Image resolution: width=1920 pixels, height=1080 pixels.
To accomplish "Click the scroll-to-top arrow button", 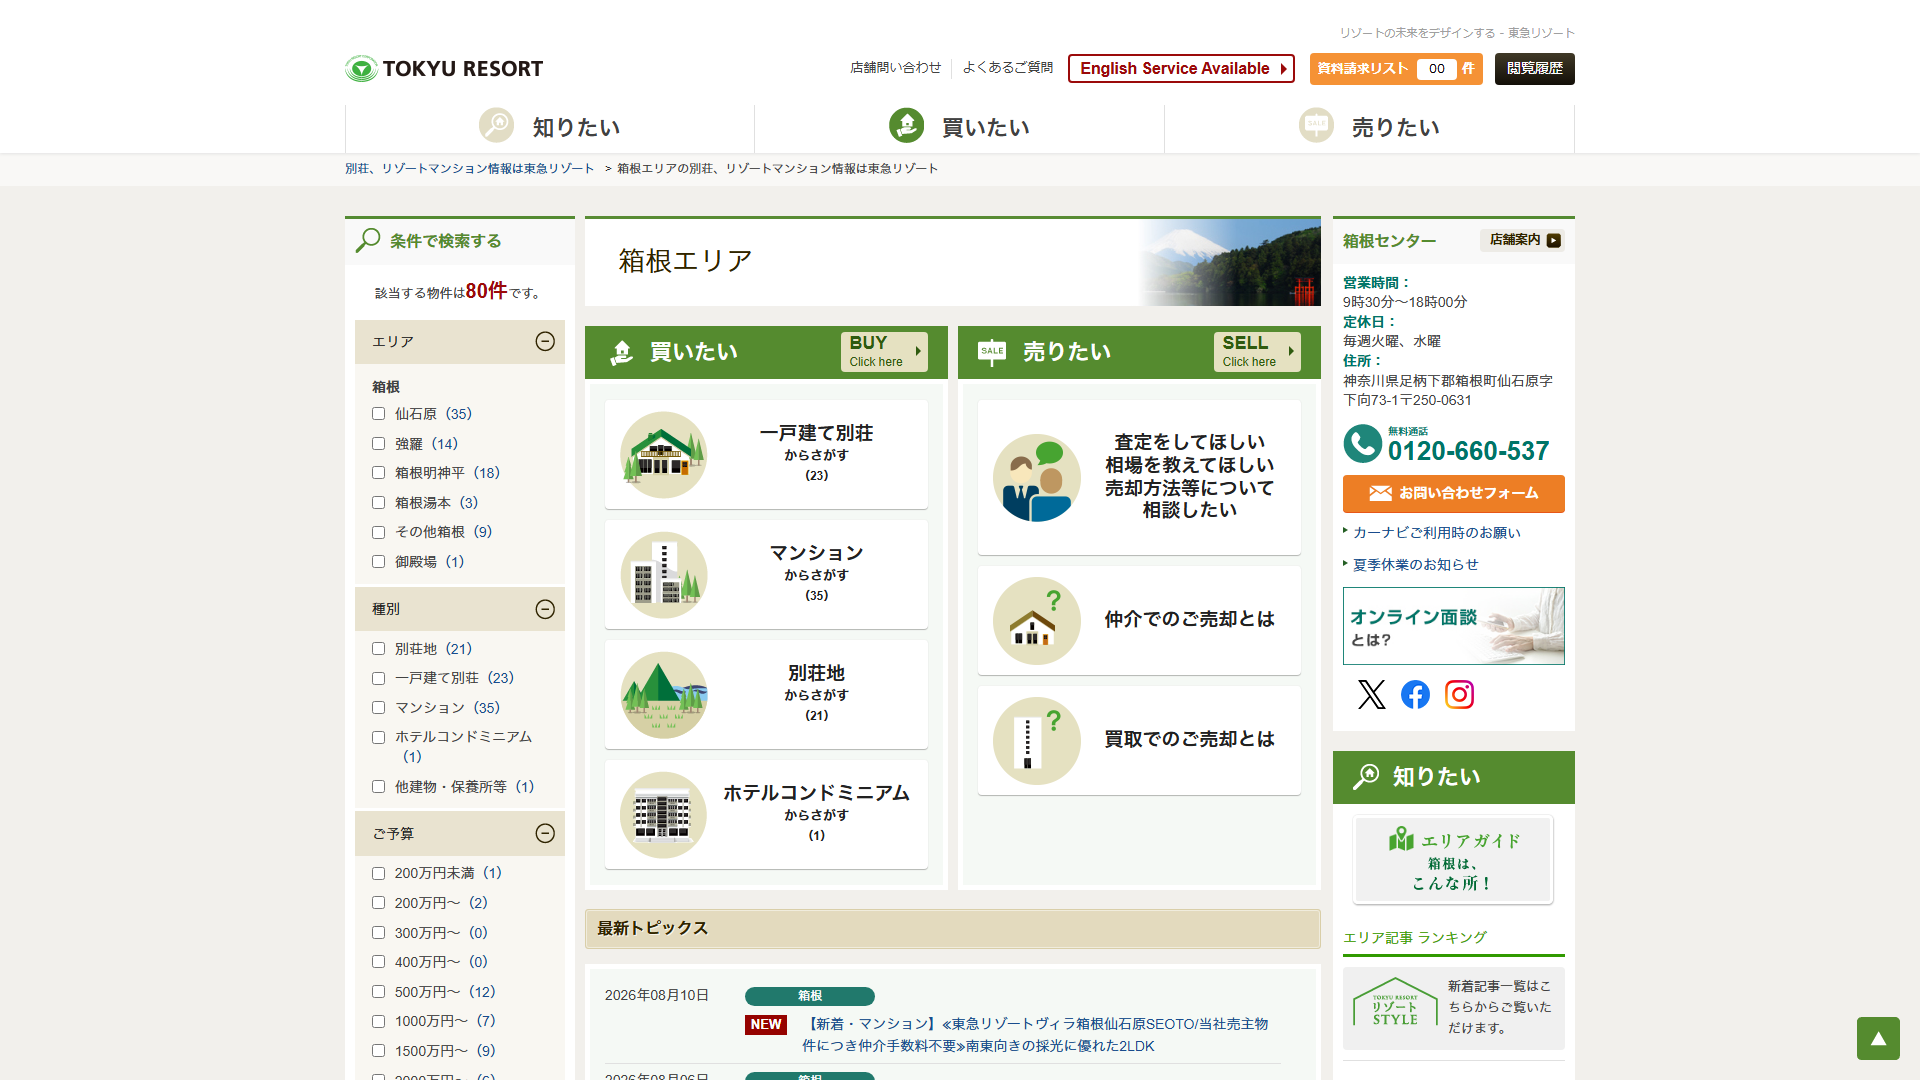I will [1878, 1038].
